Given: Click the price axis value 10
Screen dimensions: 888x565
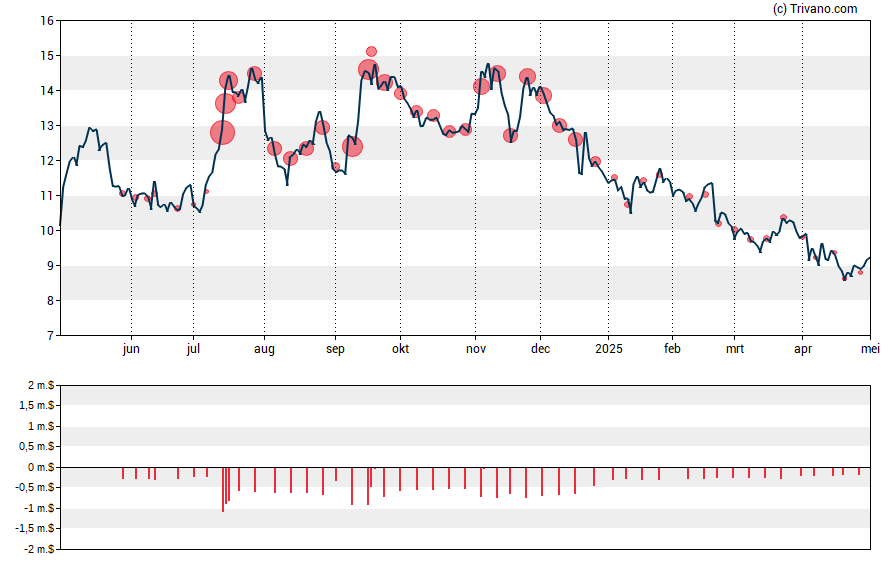Looking at the screenshot, I should [x=47, y=230].
